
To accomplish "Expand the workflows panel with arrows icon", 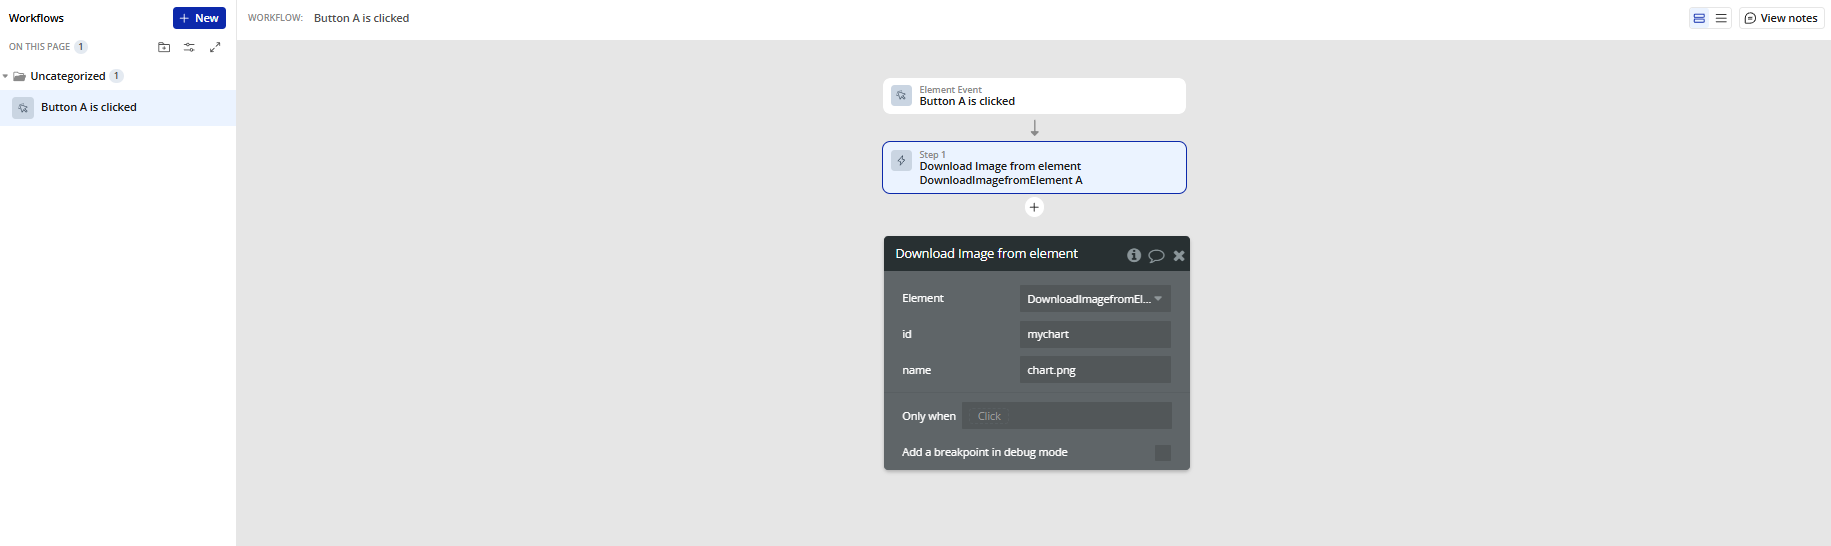I will click(215, 47).
